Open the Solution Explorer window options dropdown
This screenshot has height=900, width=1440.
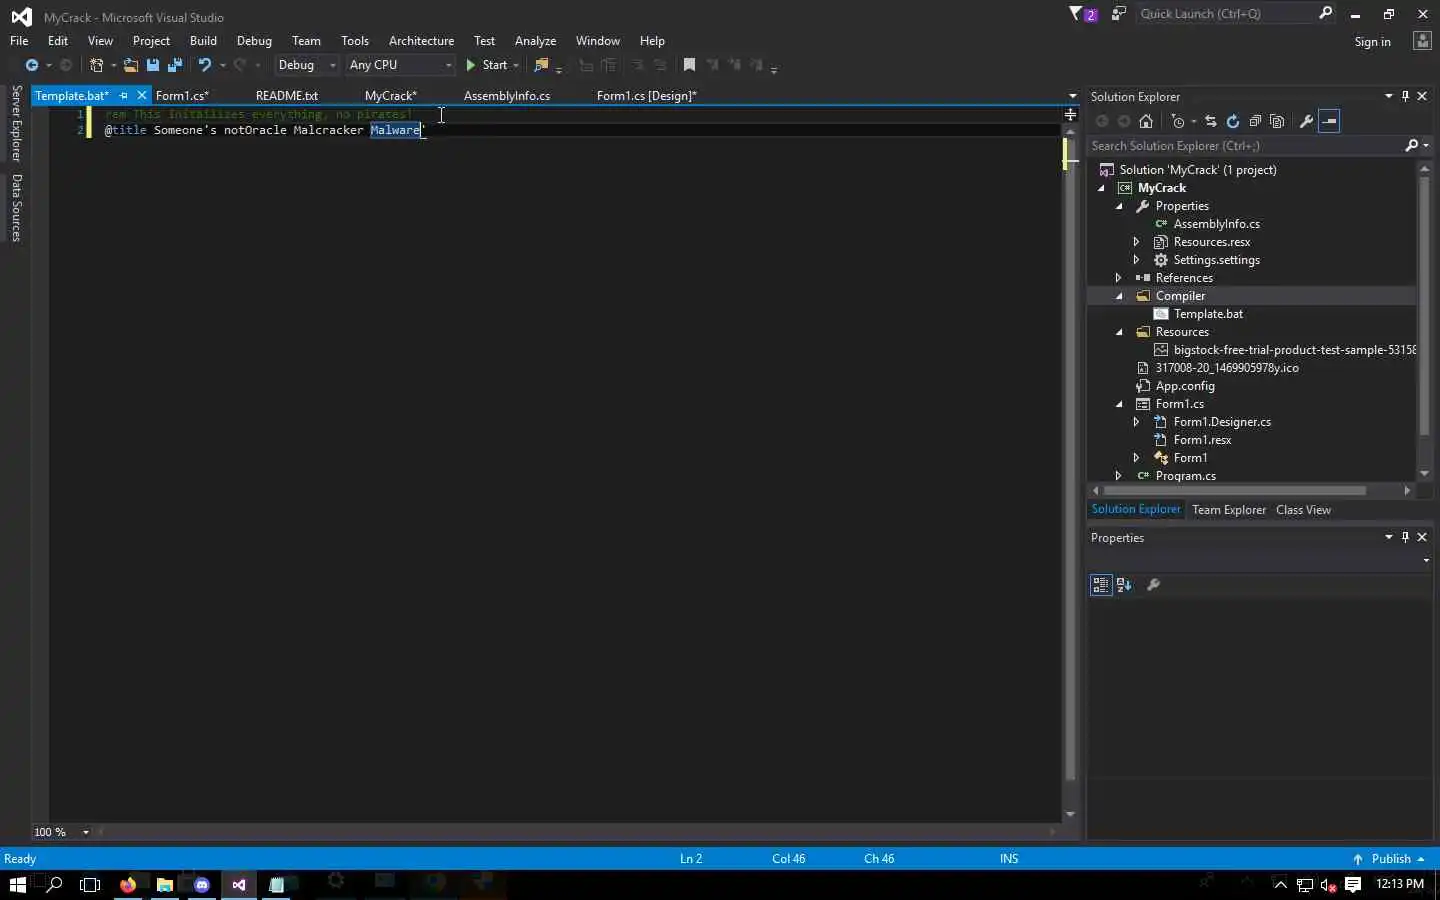click(1388, 96)
